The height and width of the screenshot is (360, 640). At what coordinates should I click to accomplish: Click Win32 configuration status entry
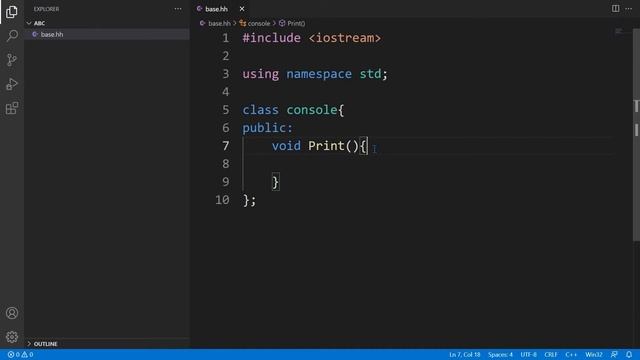click(x=593, y=354)
